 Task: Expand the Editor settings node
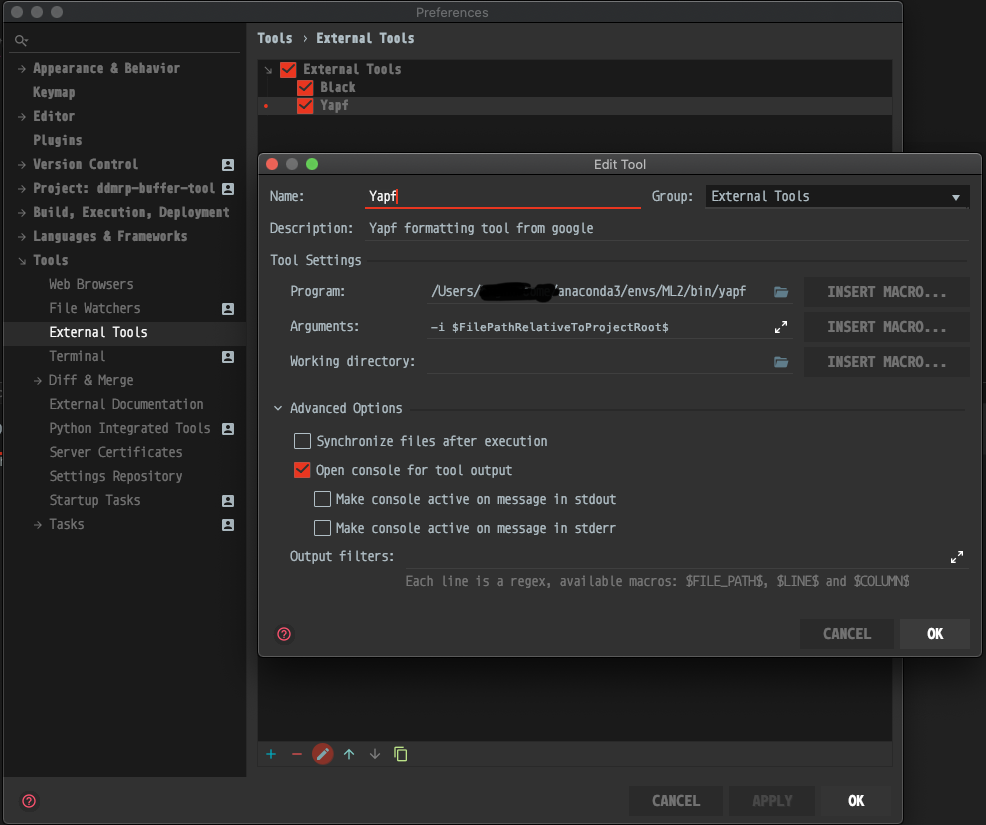click(x=21, y=116)
